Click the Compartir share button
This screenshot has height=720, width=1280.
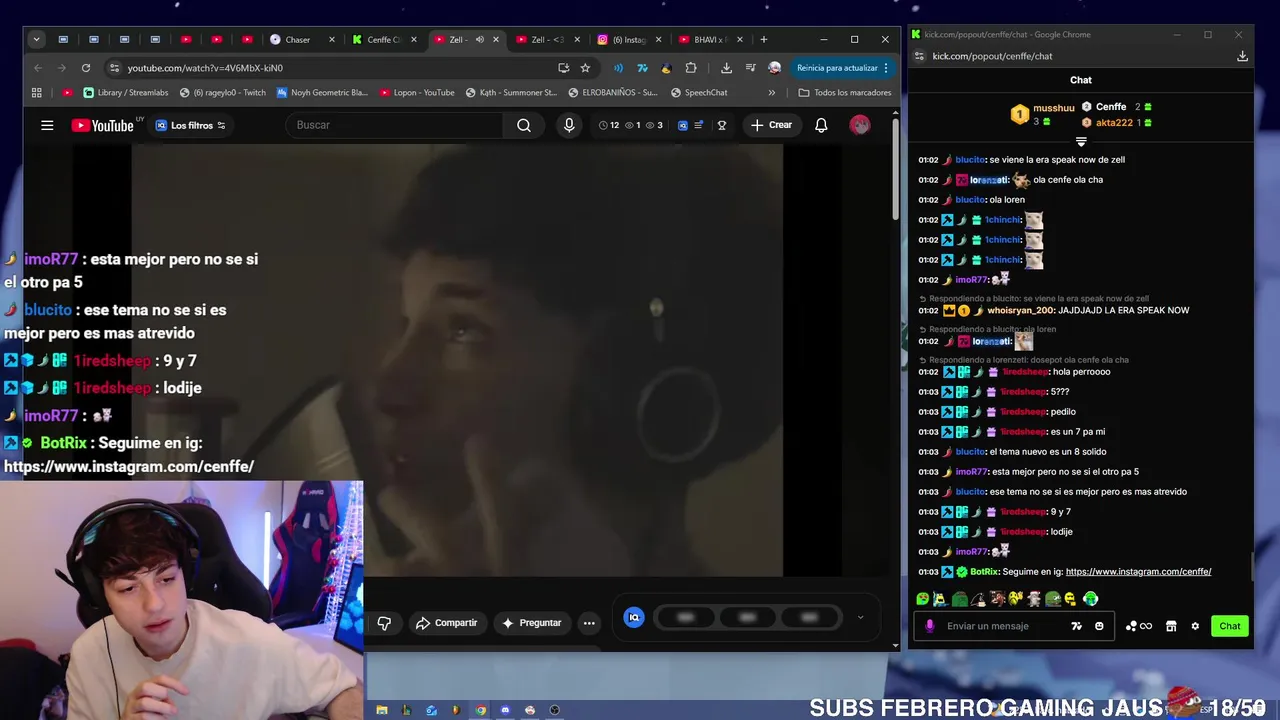click(446, 623)
